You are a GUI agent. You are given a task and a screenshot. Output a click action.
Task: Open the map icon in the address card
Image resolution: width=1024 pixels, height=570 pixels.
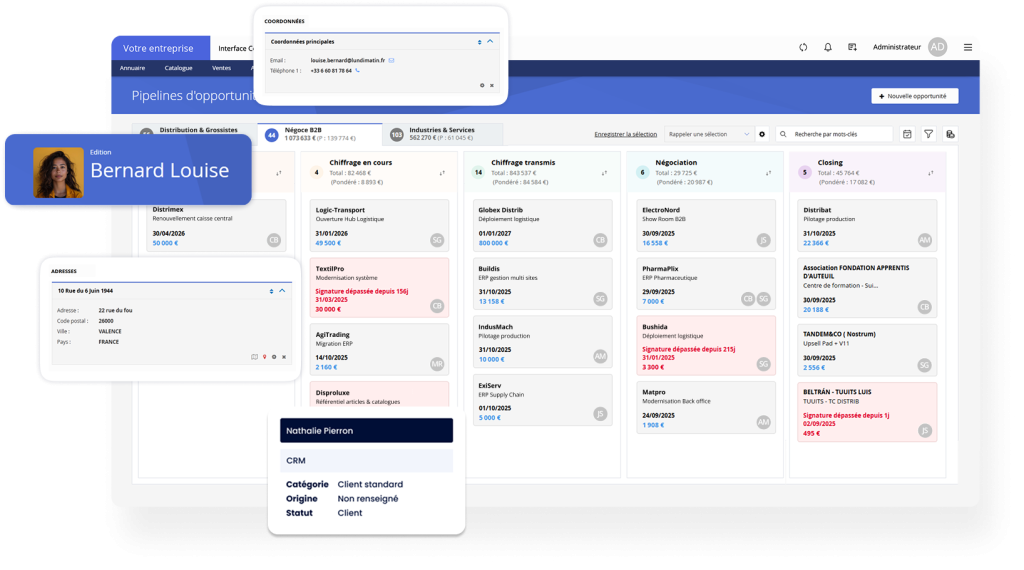255,357
